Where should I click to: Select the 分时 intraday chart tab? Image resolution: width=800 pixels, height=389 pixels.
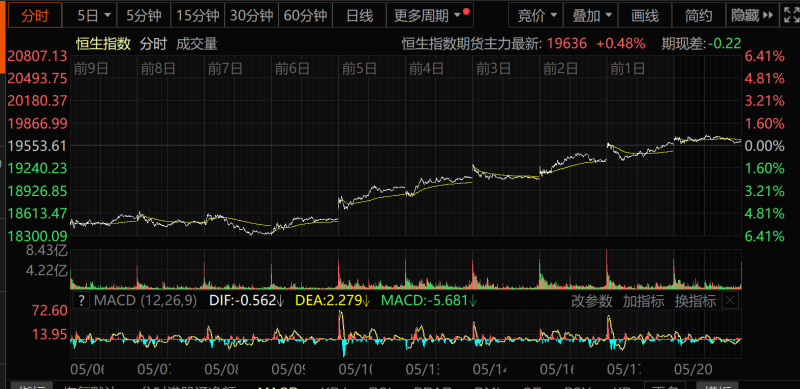(35, 15)
